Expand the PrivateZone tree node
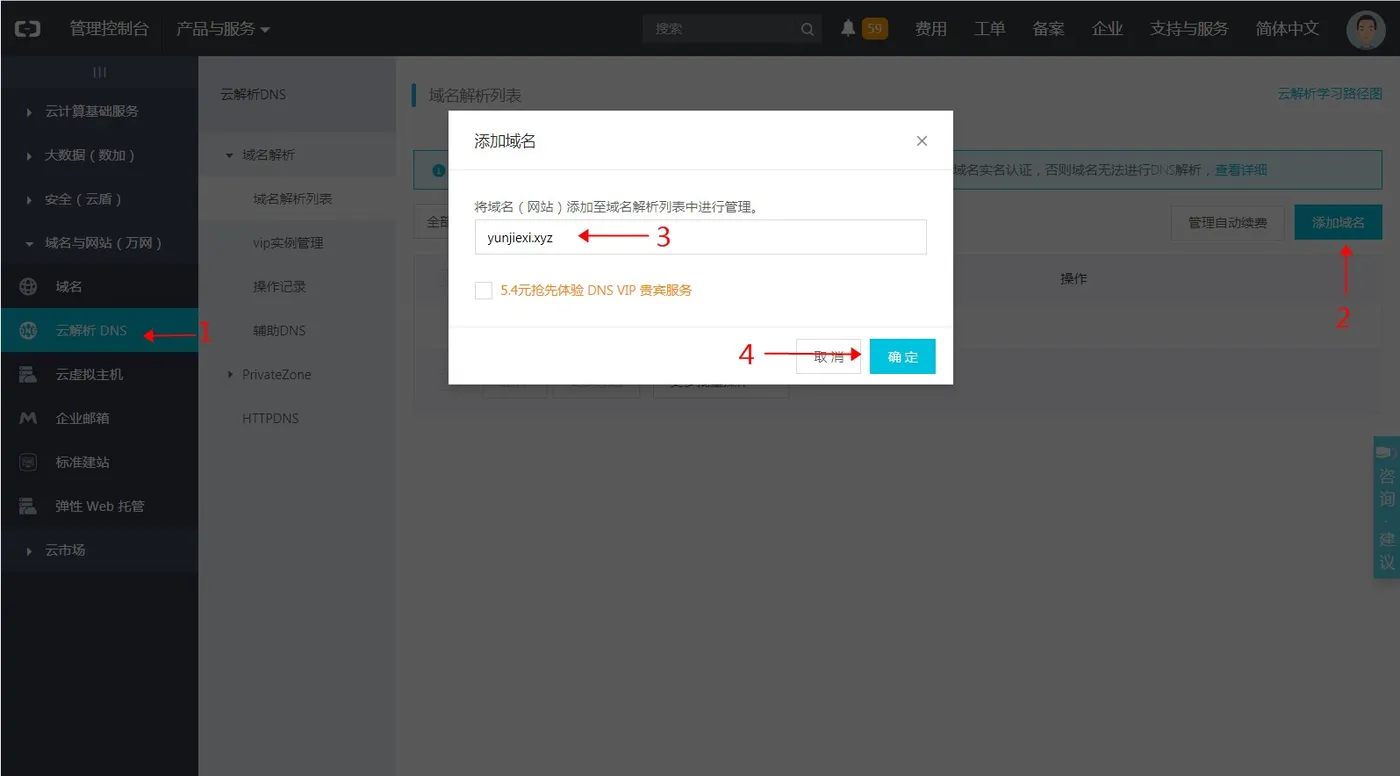The width and height of the screenshot is (1400, 776). [230, 374]
